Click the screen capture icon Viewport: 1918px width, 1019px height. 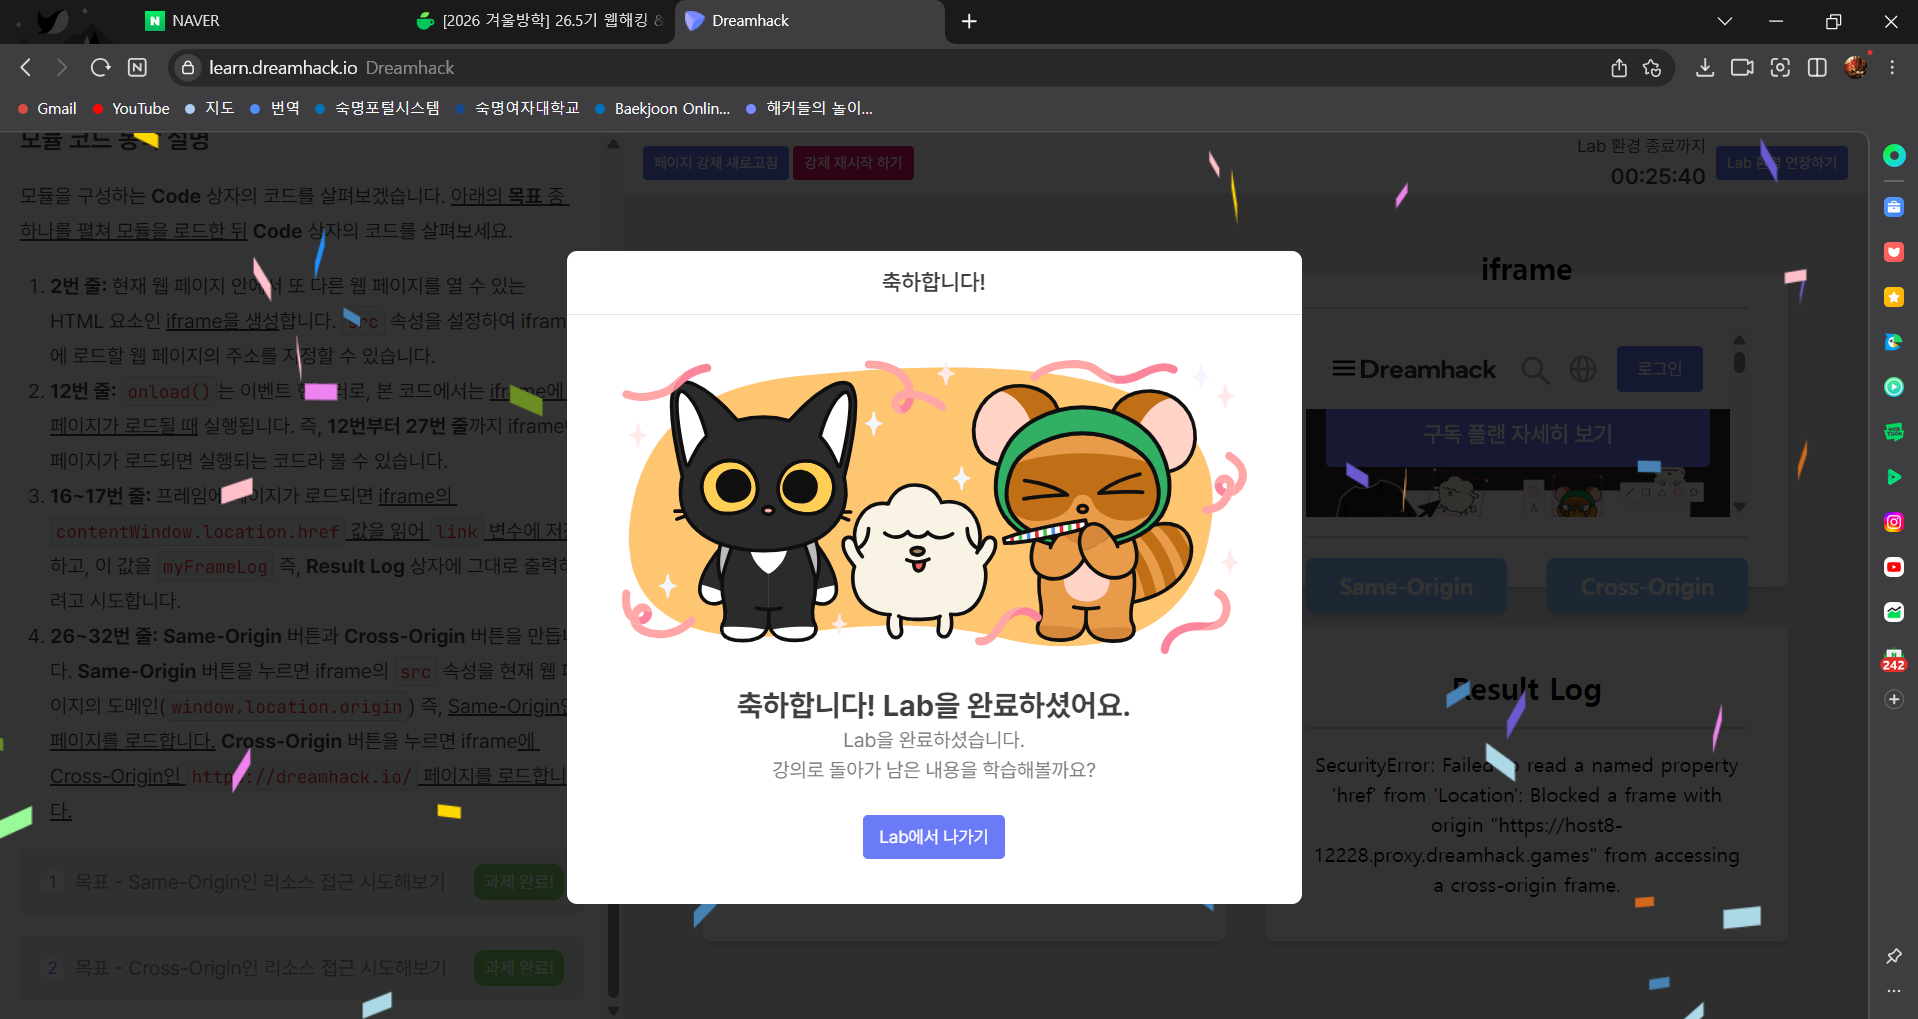1780,67
